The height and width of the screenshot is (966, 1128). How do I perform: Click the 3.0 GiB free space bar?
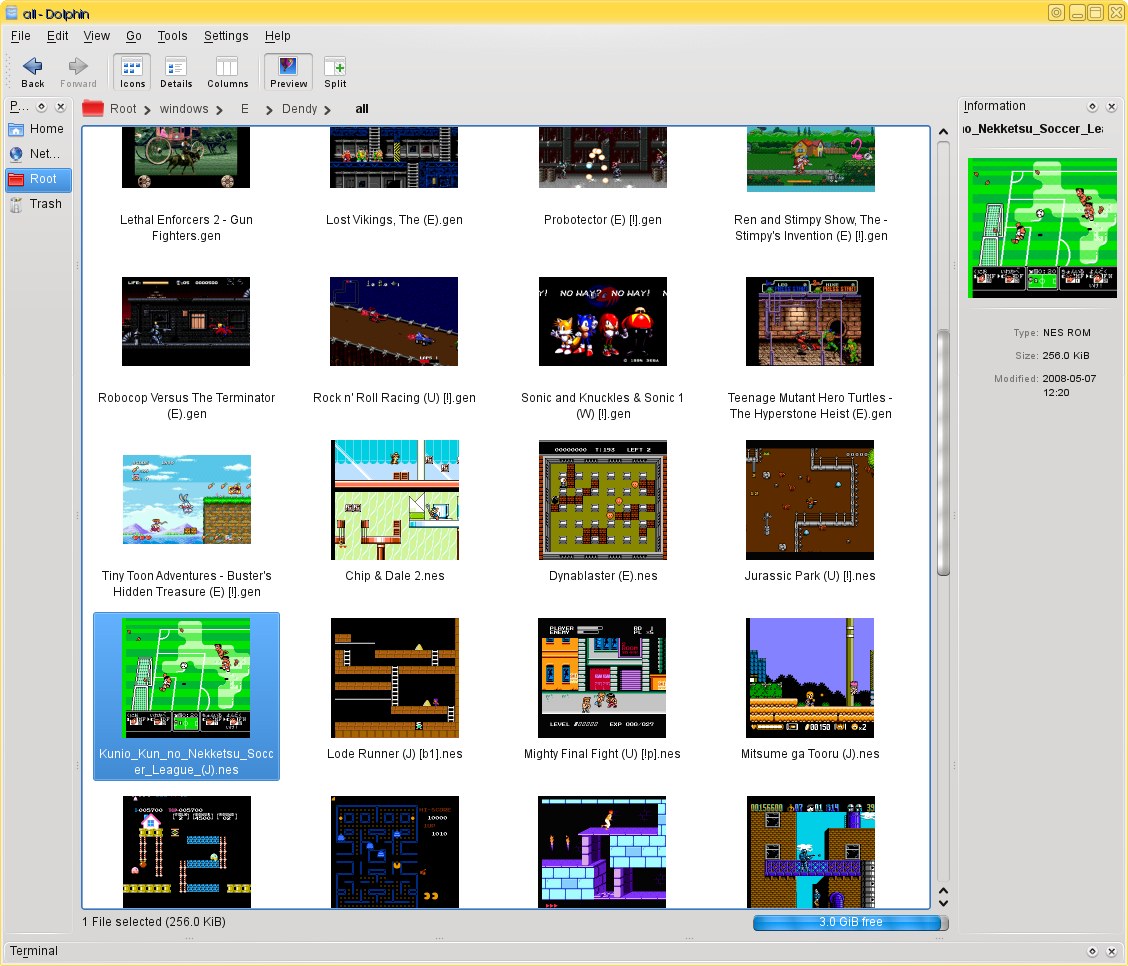pyautogui.click(x=850, y=922)
